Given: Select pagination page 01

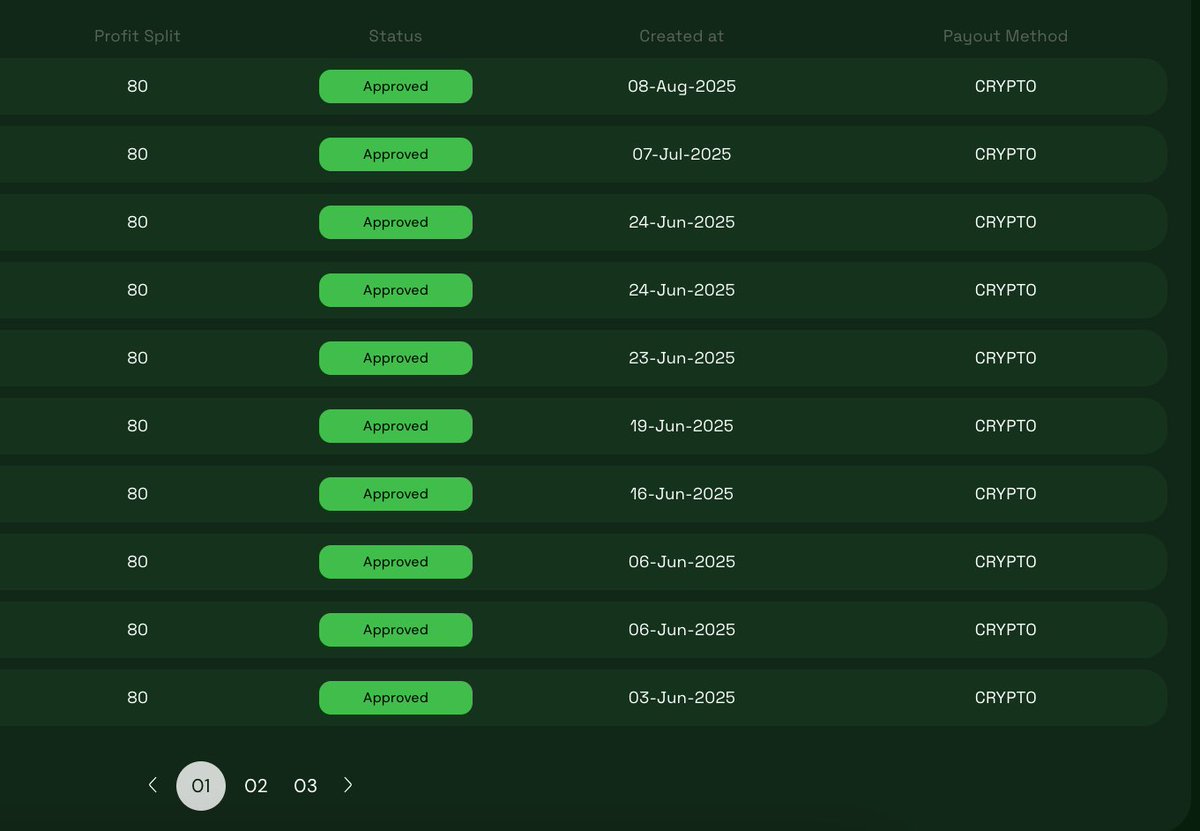Looking at the screenshot, I should (201, 786).
